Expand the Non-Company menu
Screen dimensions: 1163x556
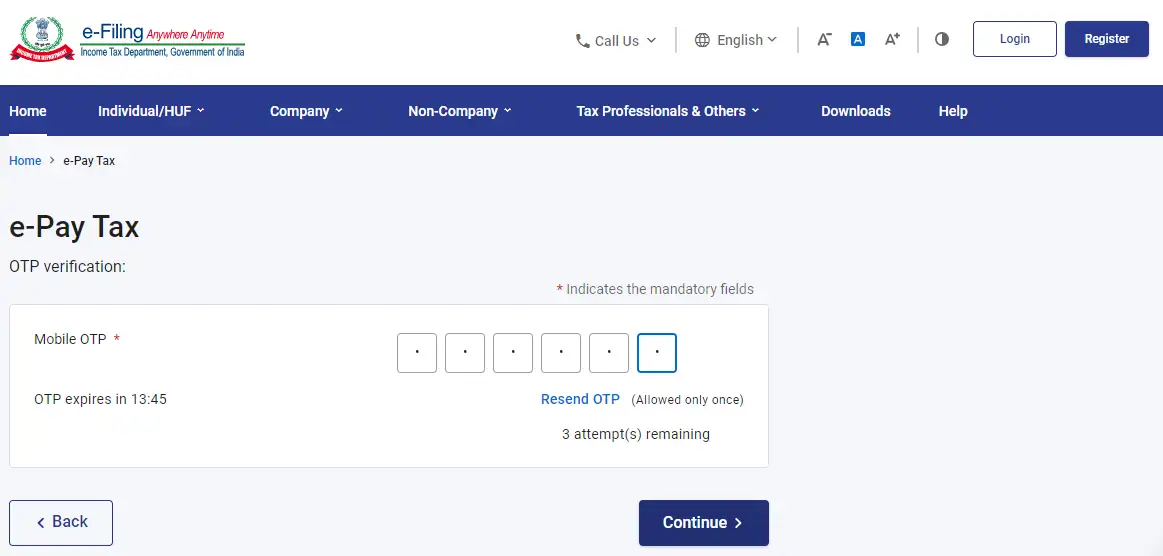[459, 111]
